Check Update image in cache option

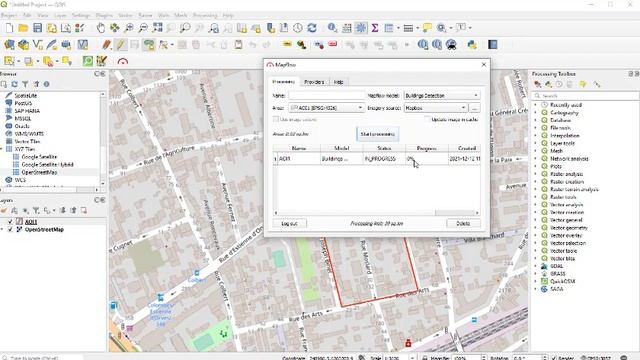(427, 119)
